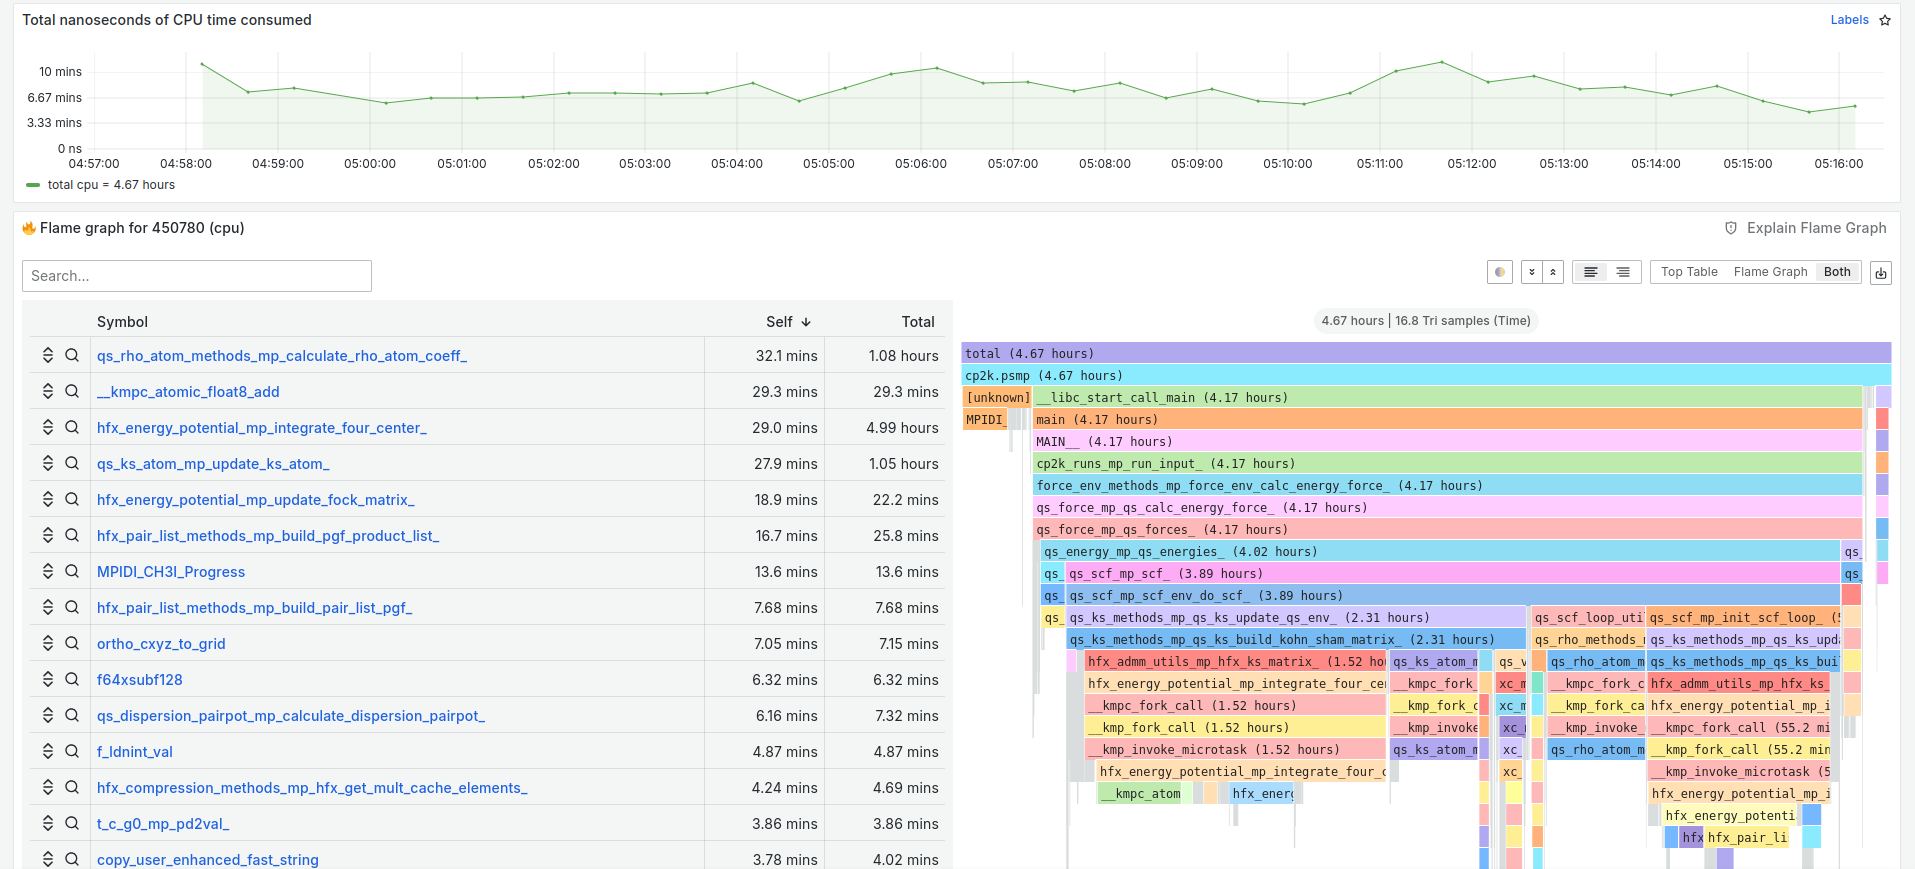Click sandwich view icon for qs_rho_atom_methods_mp_calculate_rho_atom_coeff_
This screenshot has height=869, width=1915.
47,355
